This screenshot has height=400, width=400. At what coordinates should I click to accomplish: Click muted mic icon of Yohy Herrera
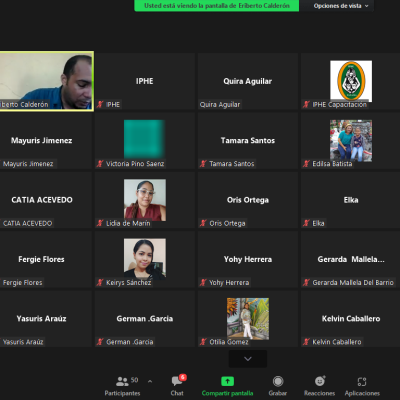[x=203, y=282]
